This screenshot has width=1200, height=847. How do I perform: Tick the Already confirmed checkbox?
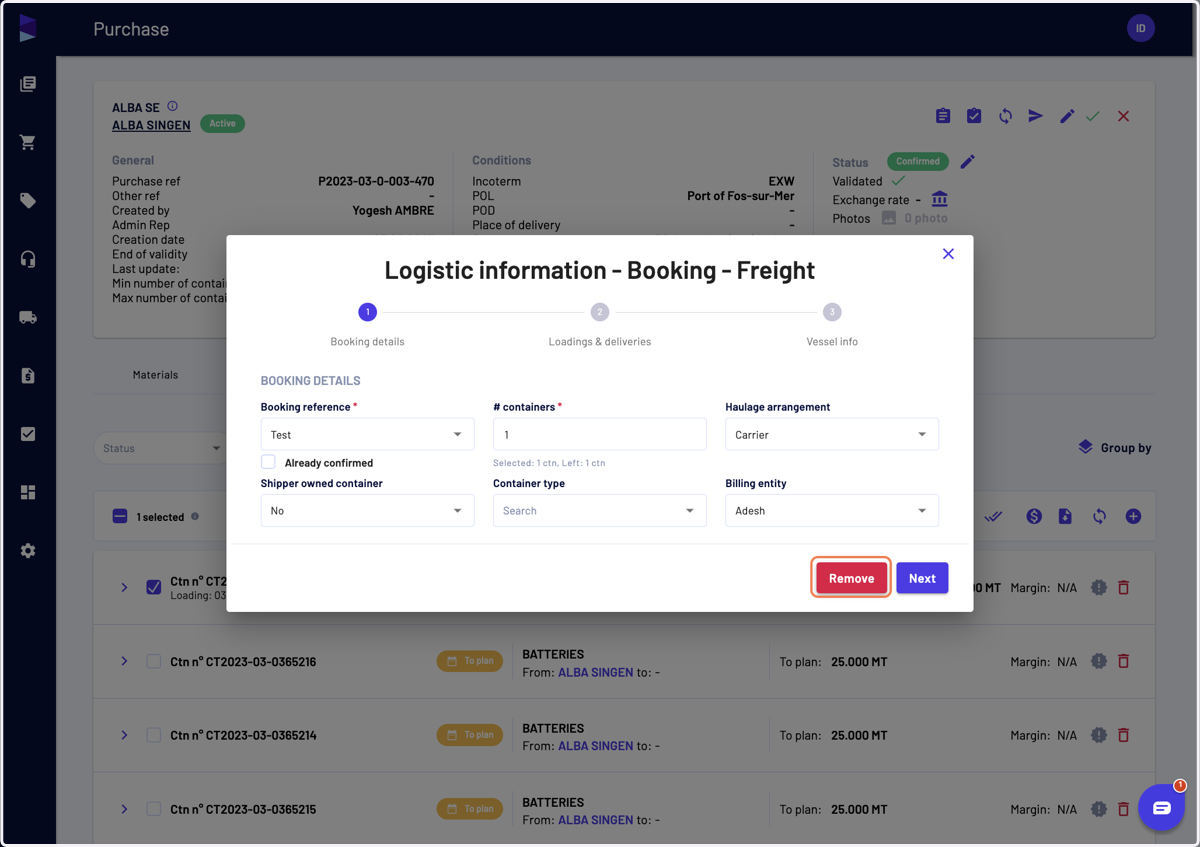[268, 462]
